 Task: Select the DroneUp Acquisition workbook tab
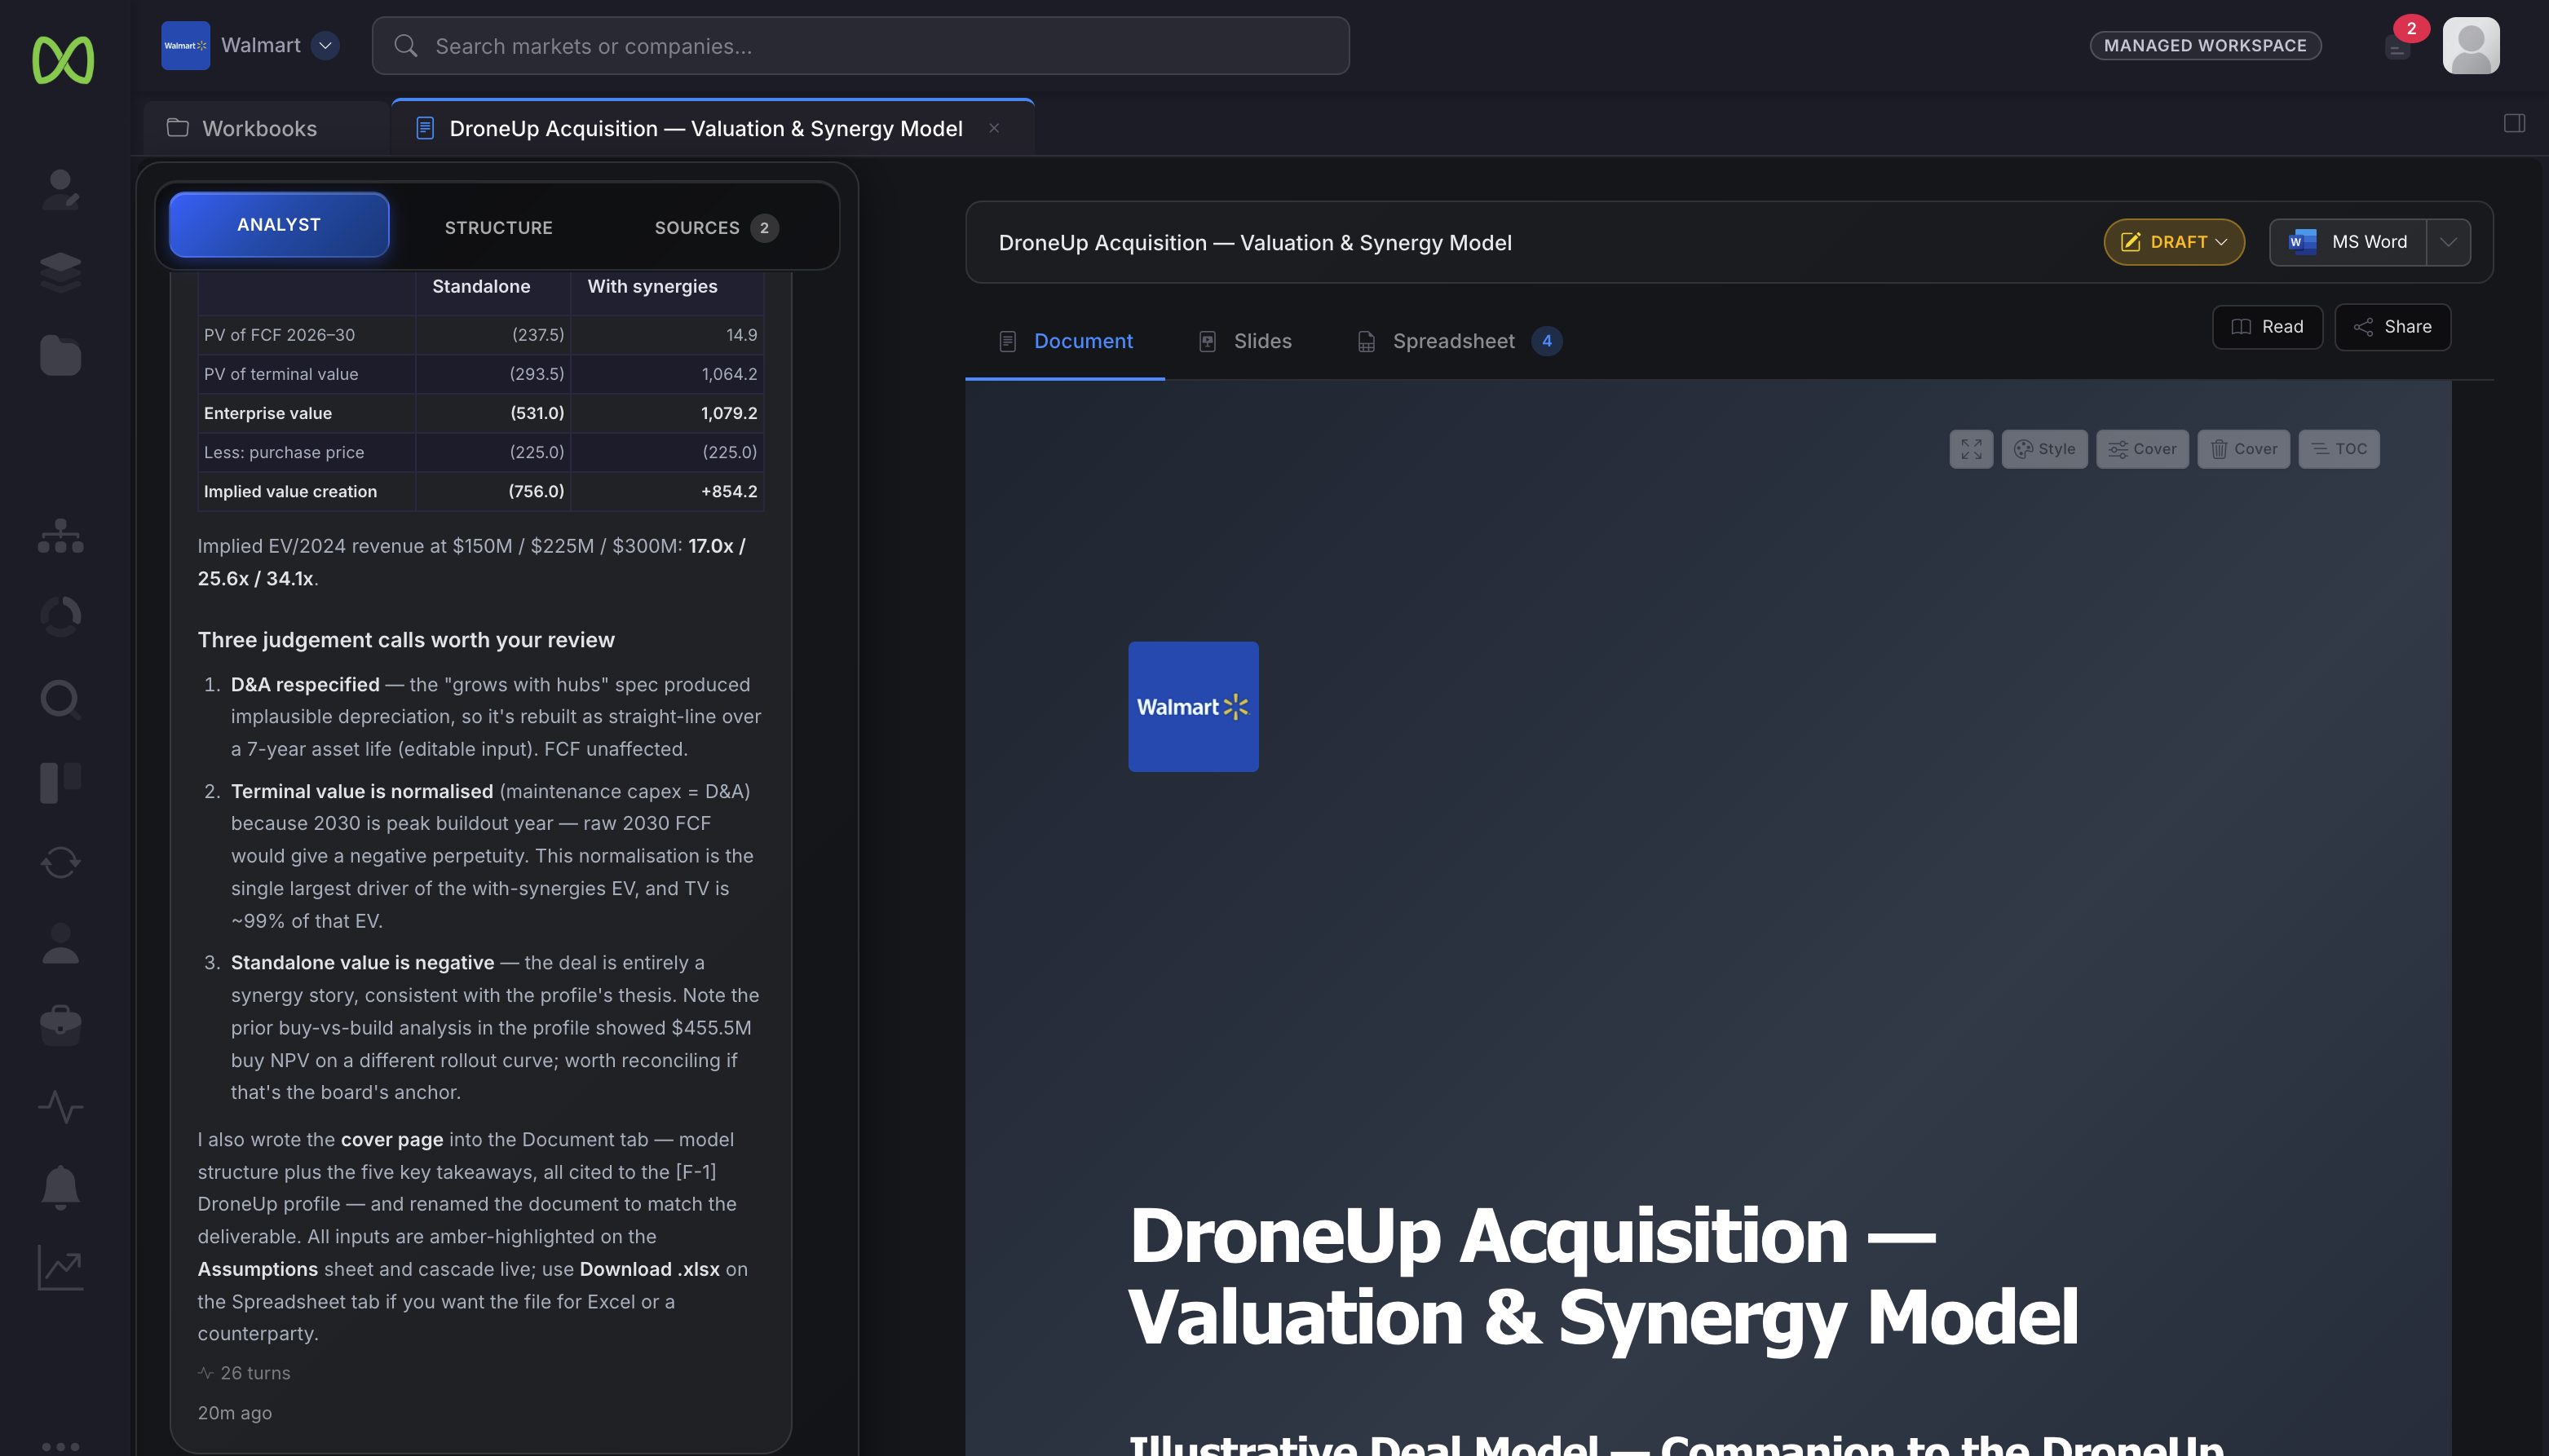(x=712, y=128)
